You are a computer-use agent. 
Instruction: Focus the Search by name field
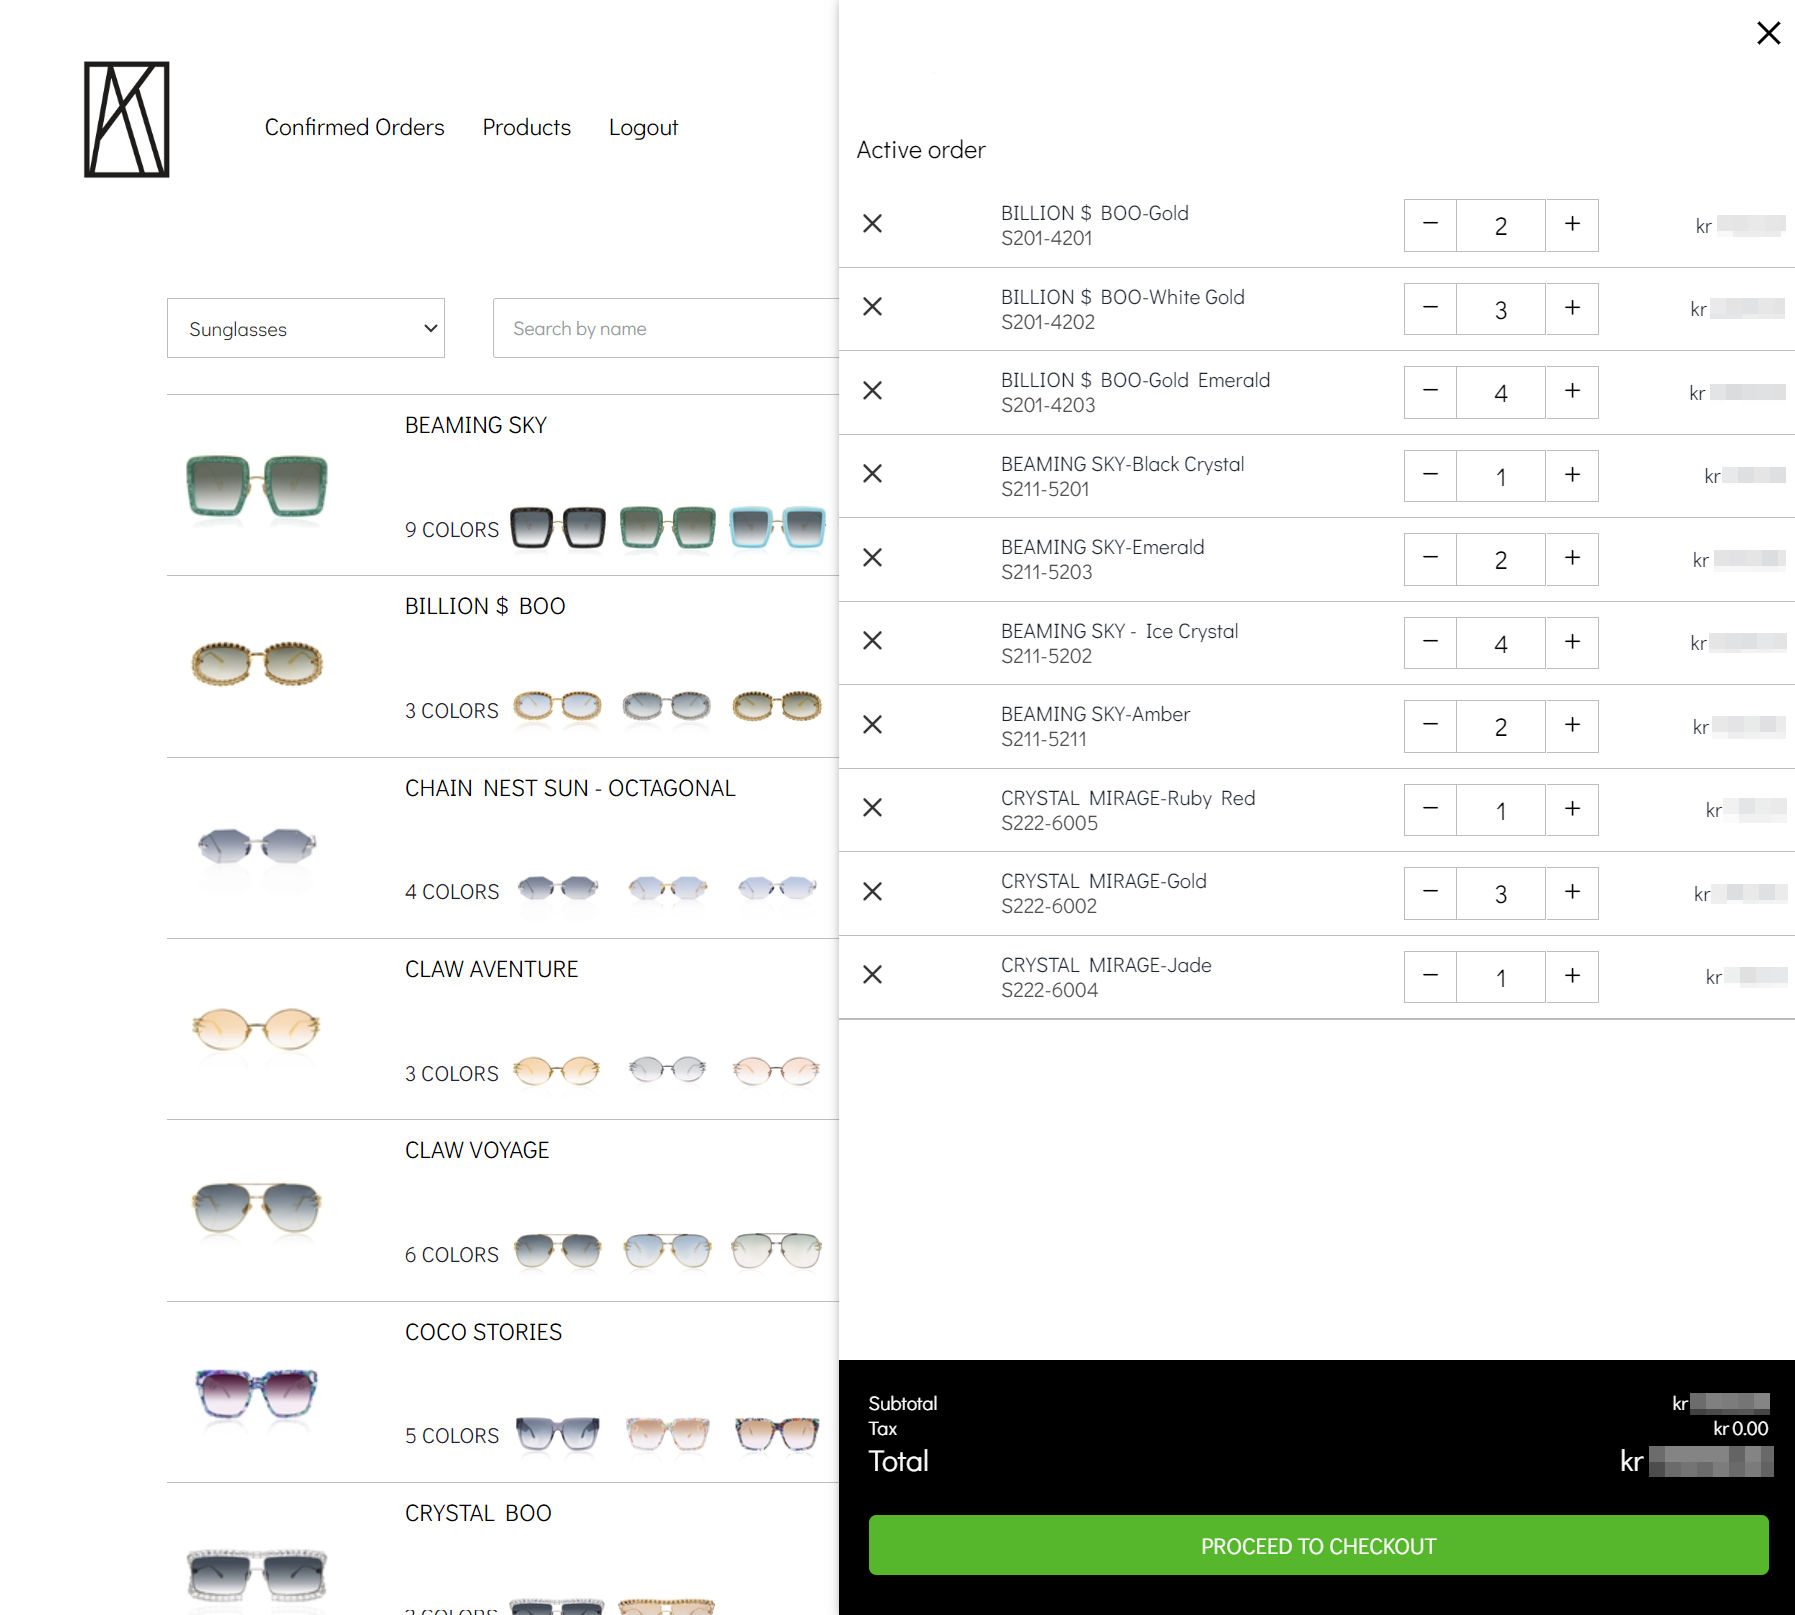pos(666,328)
